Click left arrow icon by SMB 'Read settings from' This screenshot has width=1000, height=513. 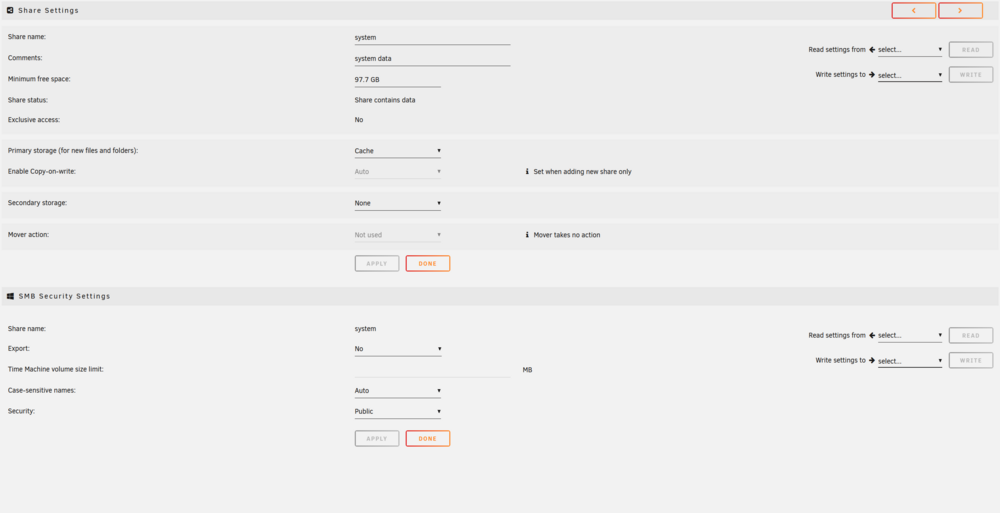pyautogui.click(x=872, y=335)
